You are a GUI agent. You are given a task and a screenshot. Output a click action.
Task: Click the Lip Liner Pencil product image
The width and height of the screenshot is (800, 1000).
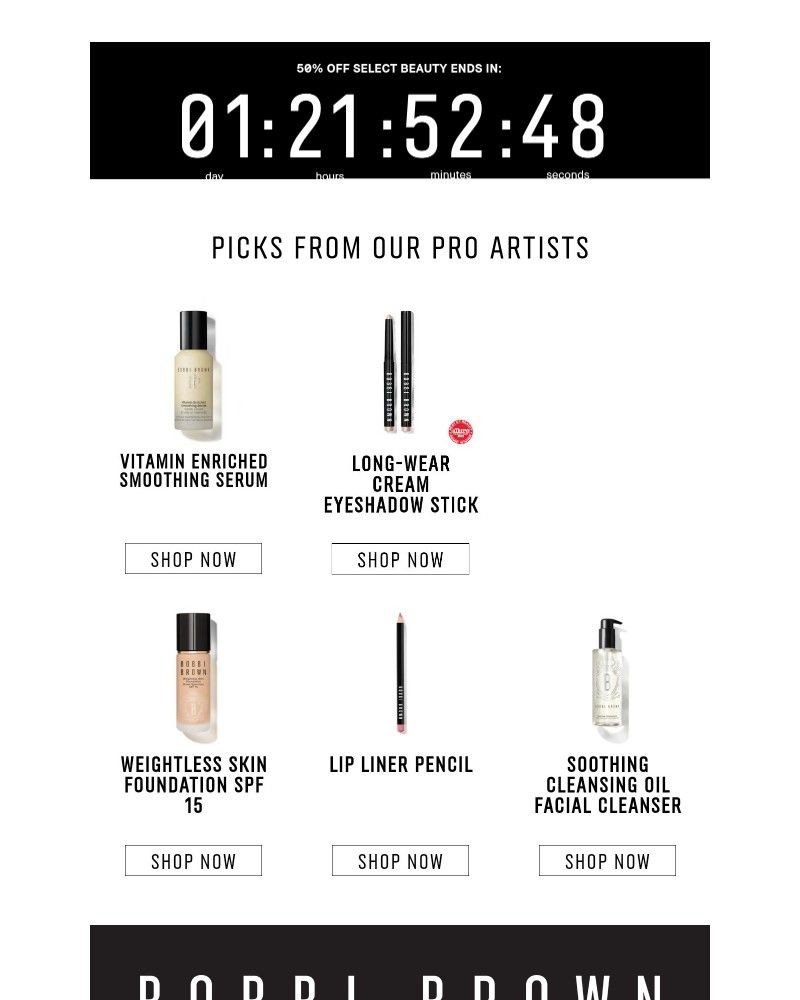point(400,675)
